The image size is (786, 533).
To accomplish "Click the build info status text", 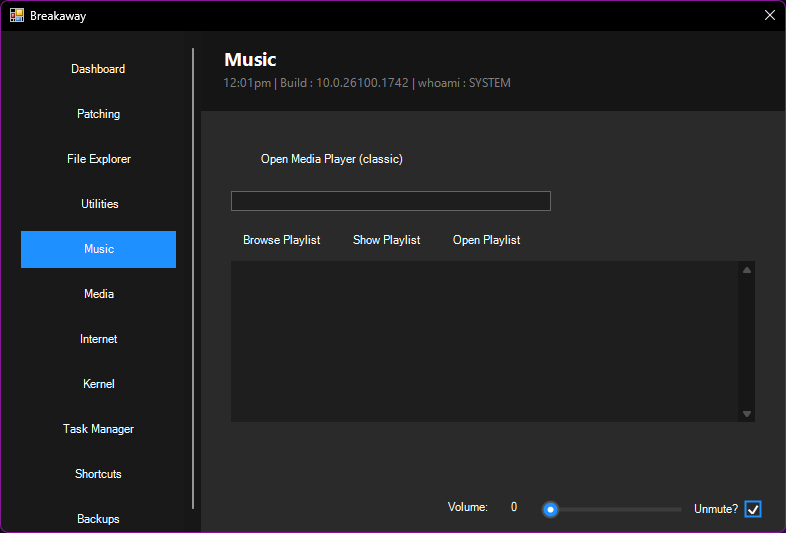I will coord(367,83).
